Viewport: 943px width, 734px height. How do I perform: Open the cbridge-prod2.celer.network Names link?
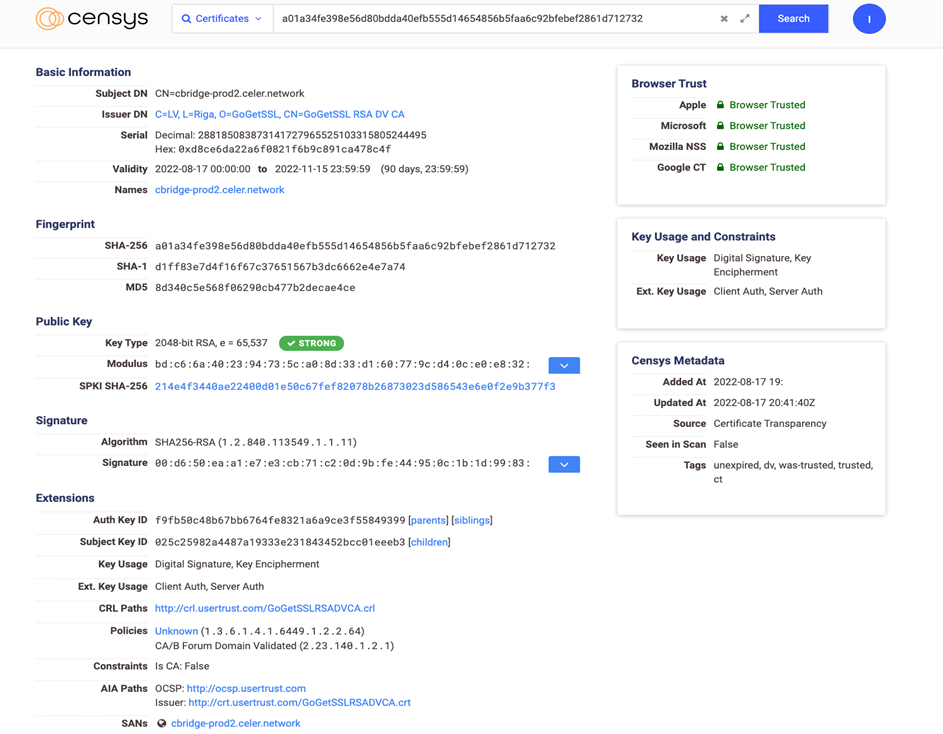[220, 190]
